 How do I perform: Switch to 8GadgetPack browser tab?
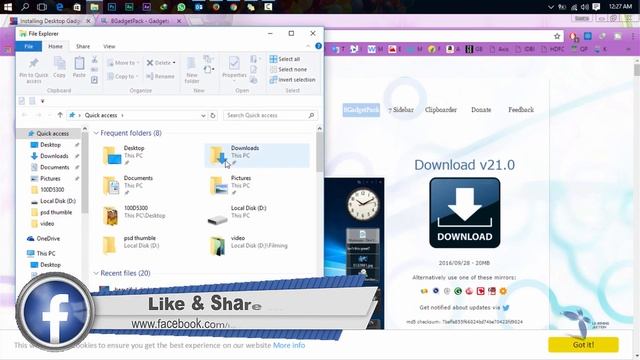pos(140,20)
